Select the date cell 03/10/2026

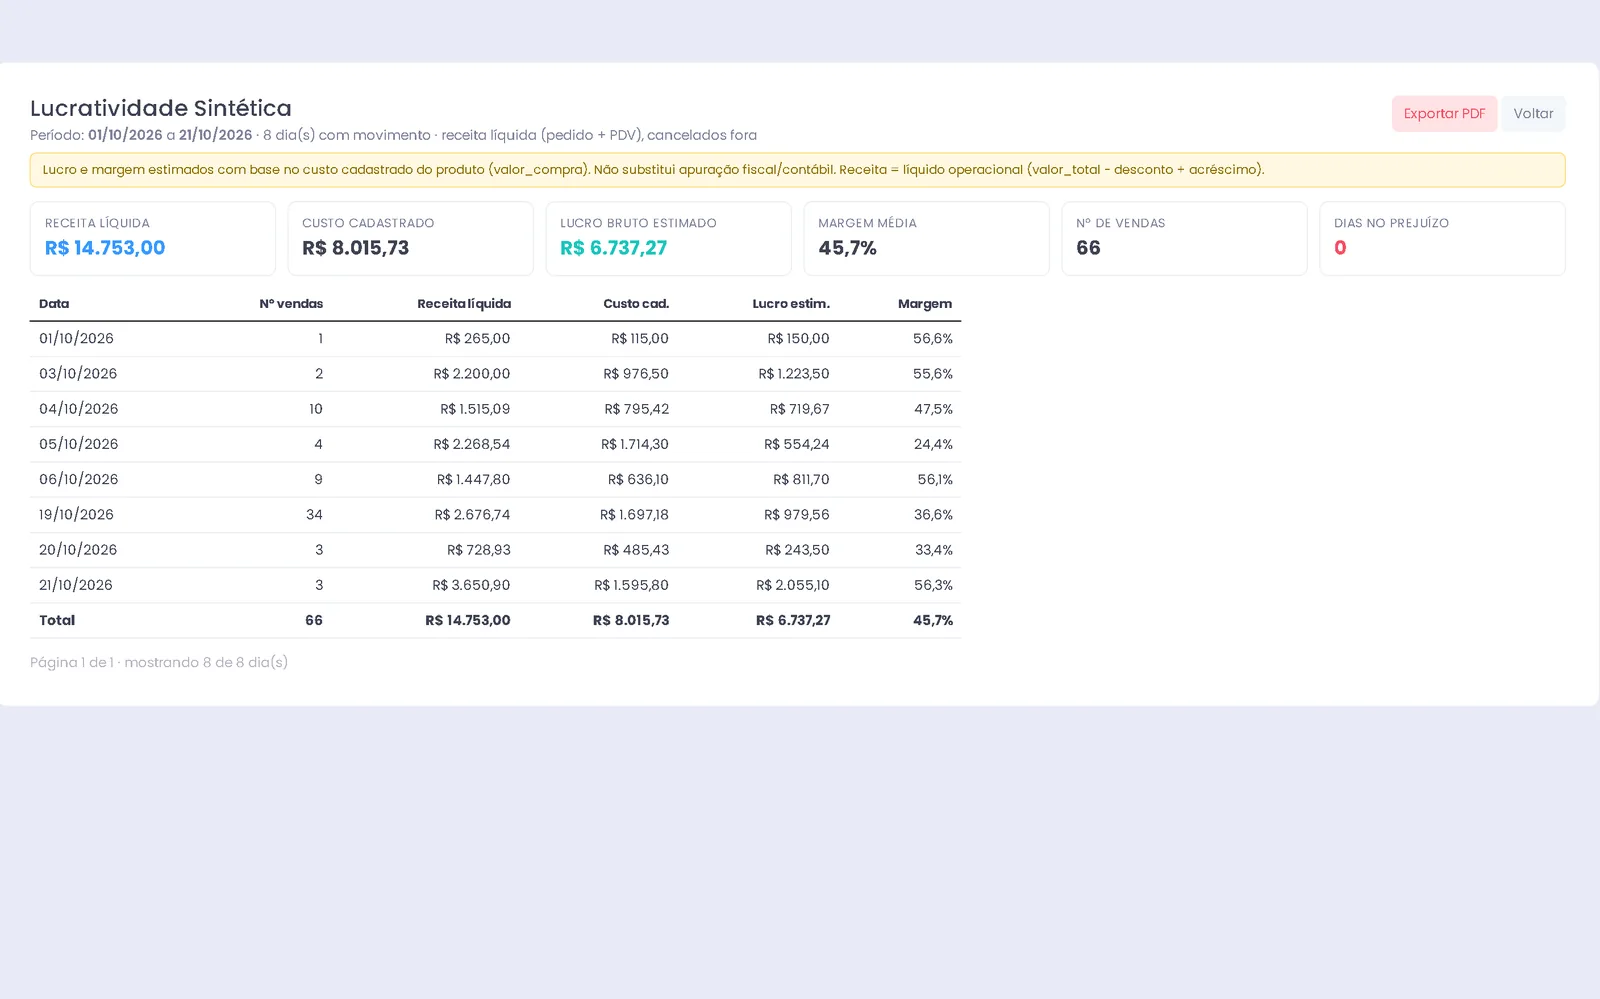78,374
